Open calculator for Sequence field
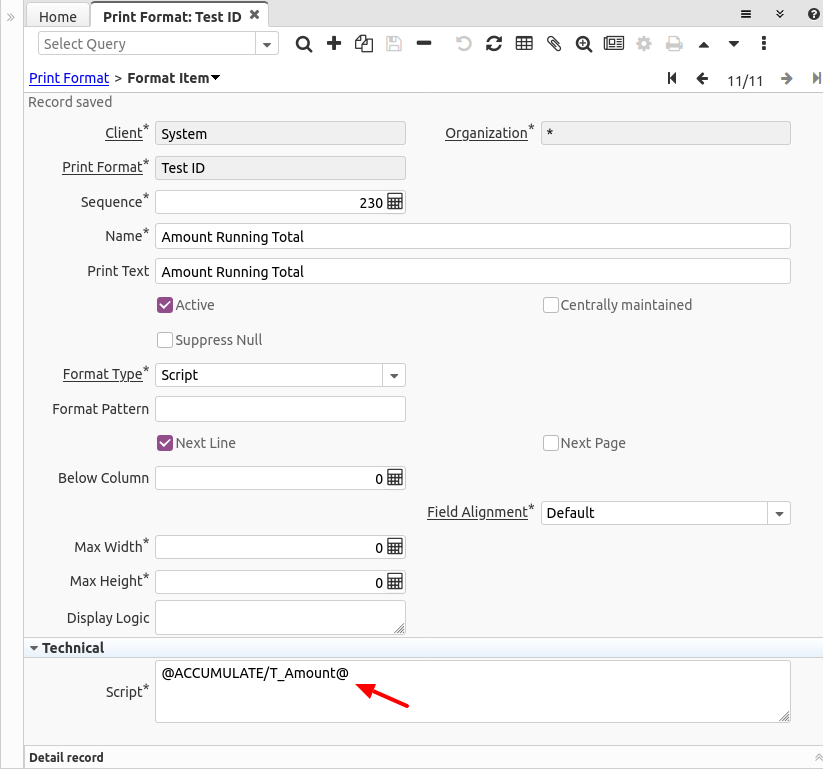This screenshot has width=823, height=769. [395, 202]
